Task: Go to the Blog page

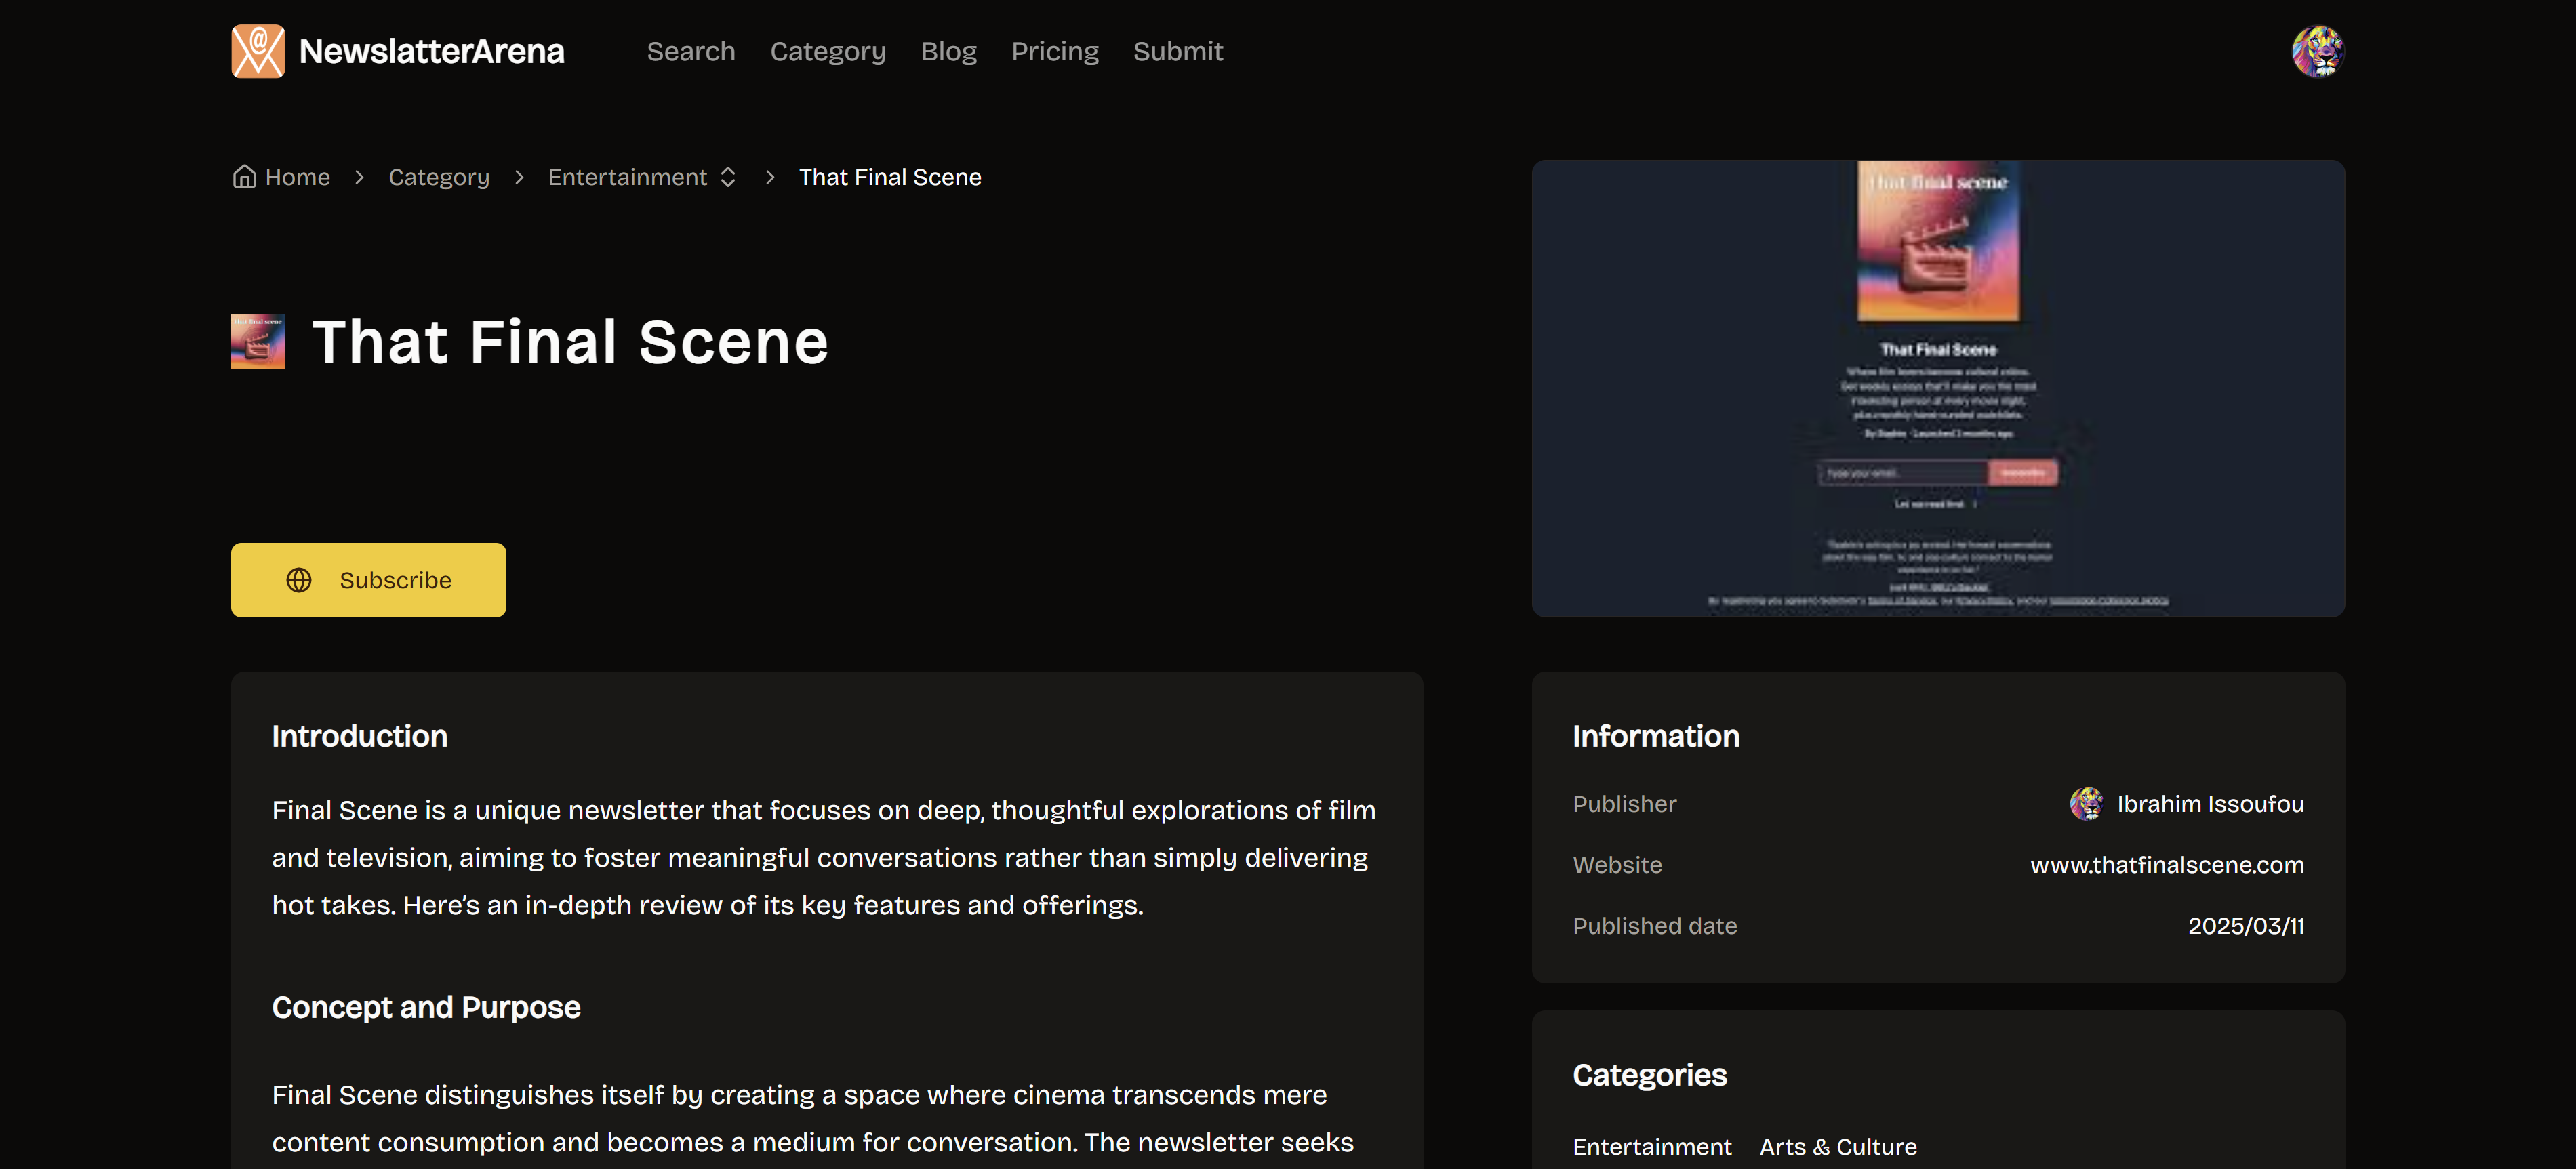Action: (x=948, y=51)
